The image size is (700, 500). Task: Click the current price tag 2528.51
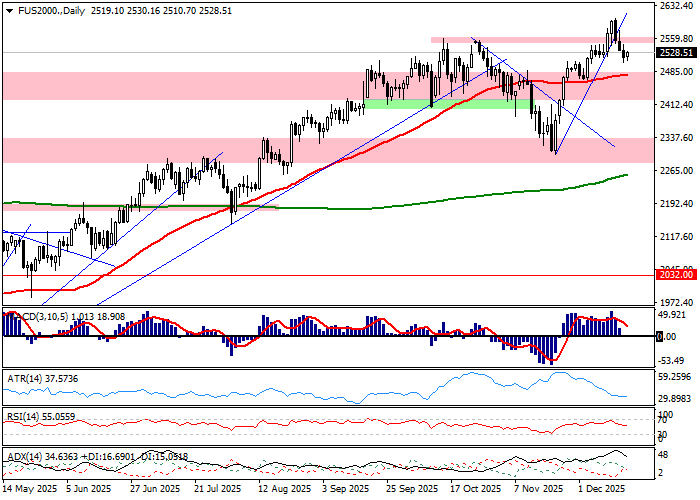coord(676,53)
